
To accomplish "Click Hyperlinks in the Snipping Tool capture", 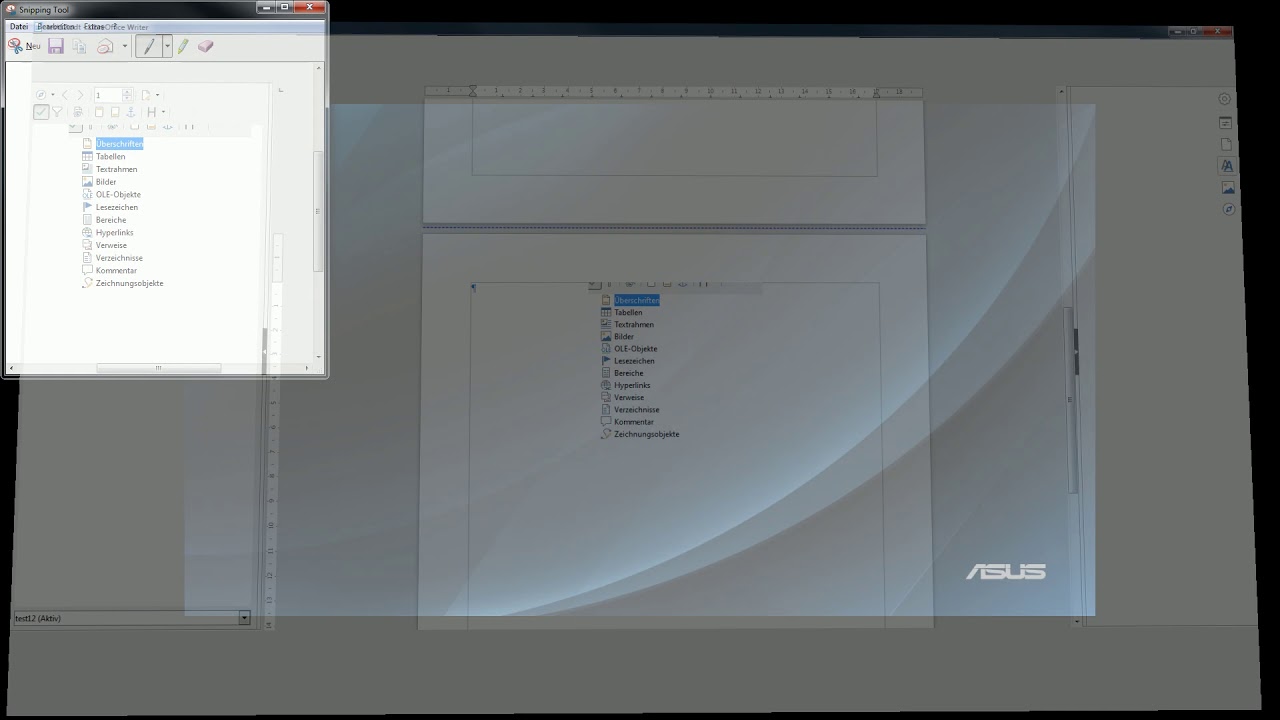I will coord(115,233).
